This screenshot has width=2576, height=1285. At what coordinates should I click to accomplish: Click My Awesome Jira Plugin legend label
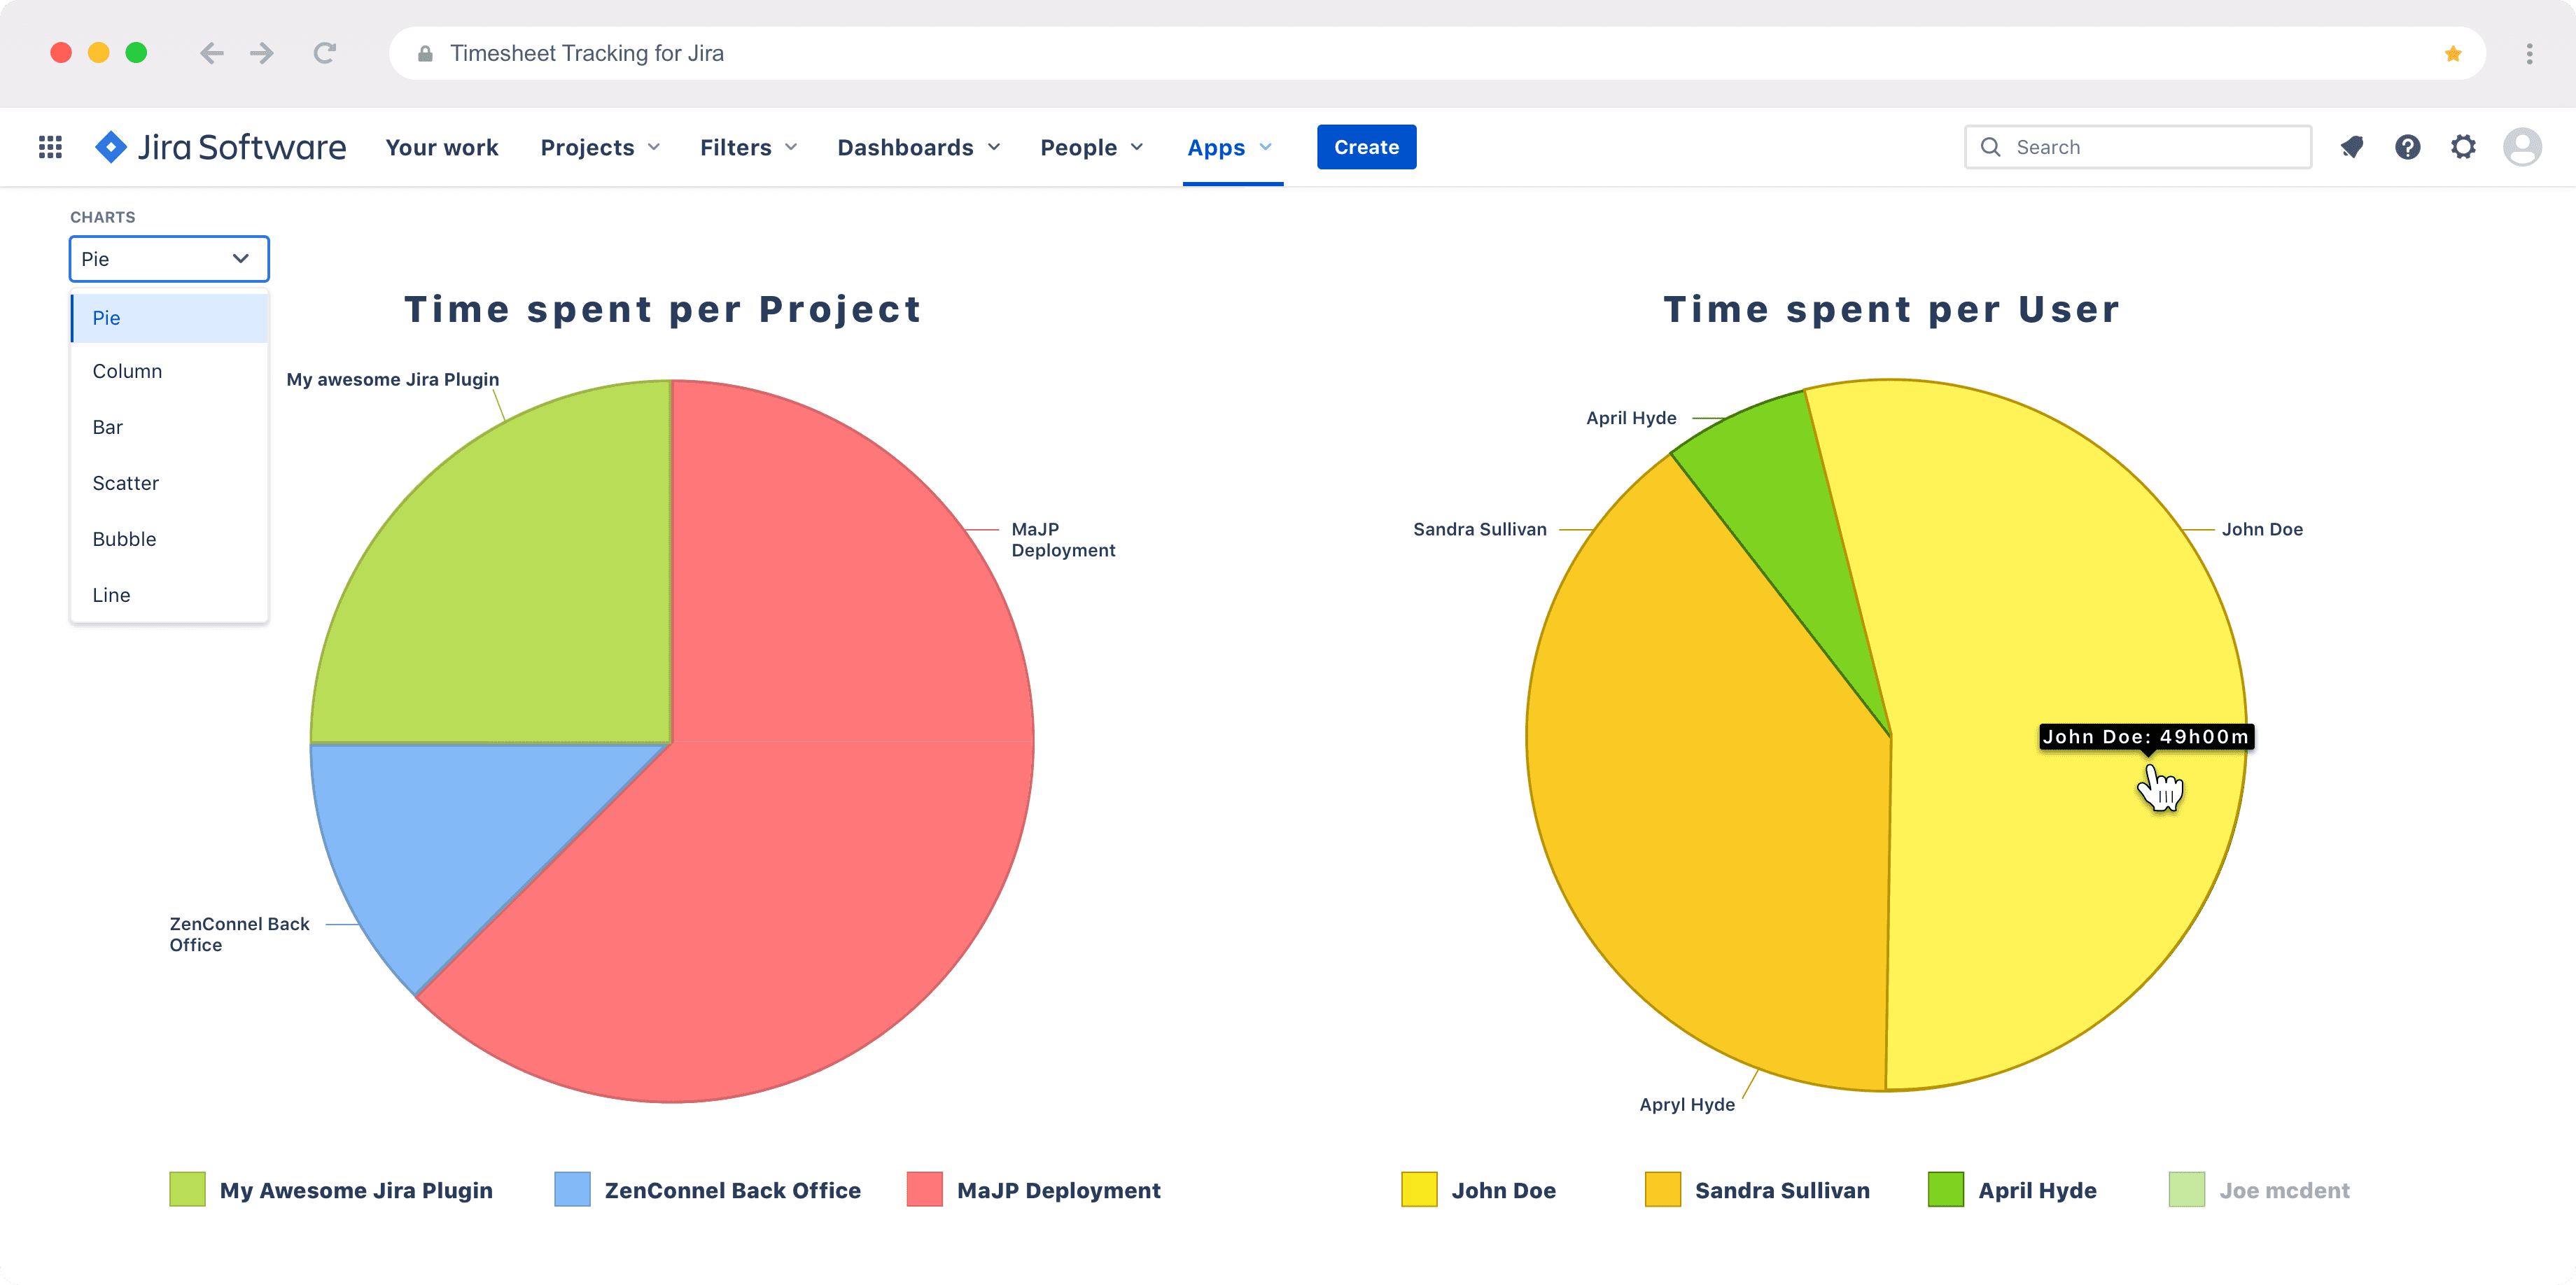[x=356, y=1191]
